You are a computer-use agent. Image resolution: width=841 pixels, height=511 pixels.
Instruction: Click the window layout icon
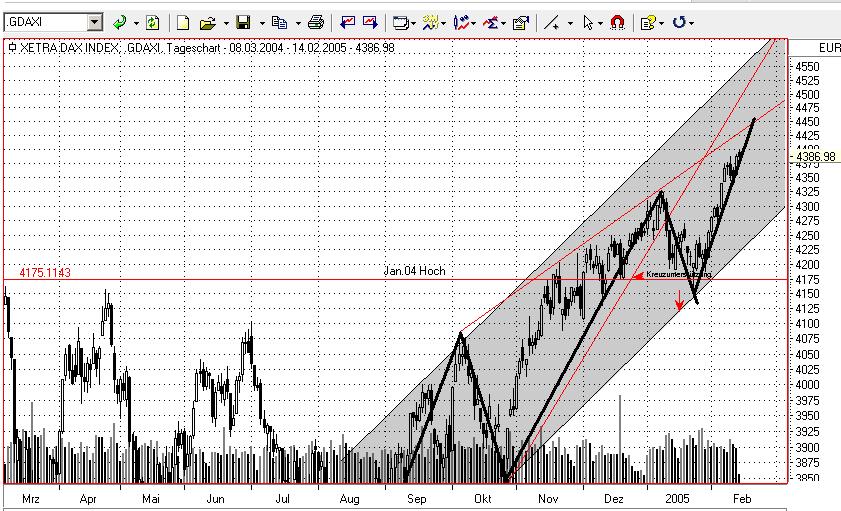point(400,23)
